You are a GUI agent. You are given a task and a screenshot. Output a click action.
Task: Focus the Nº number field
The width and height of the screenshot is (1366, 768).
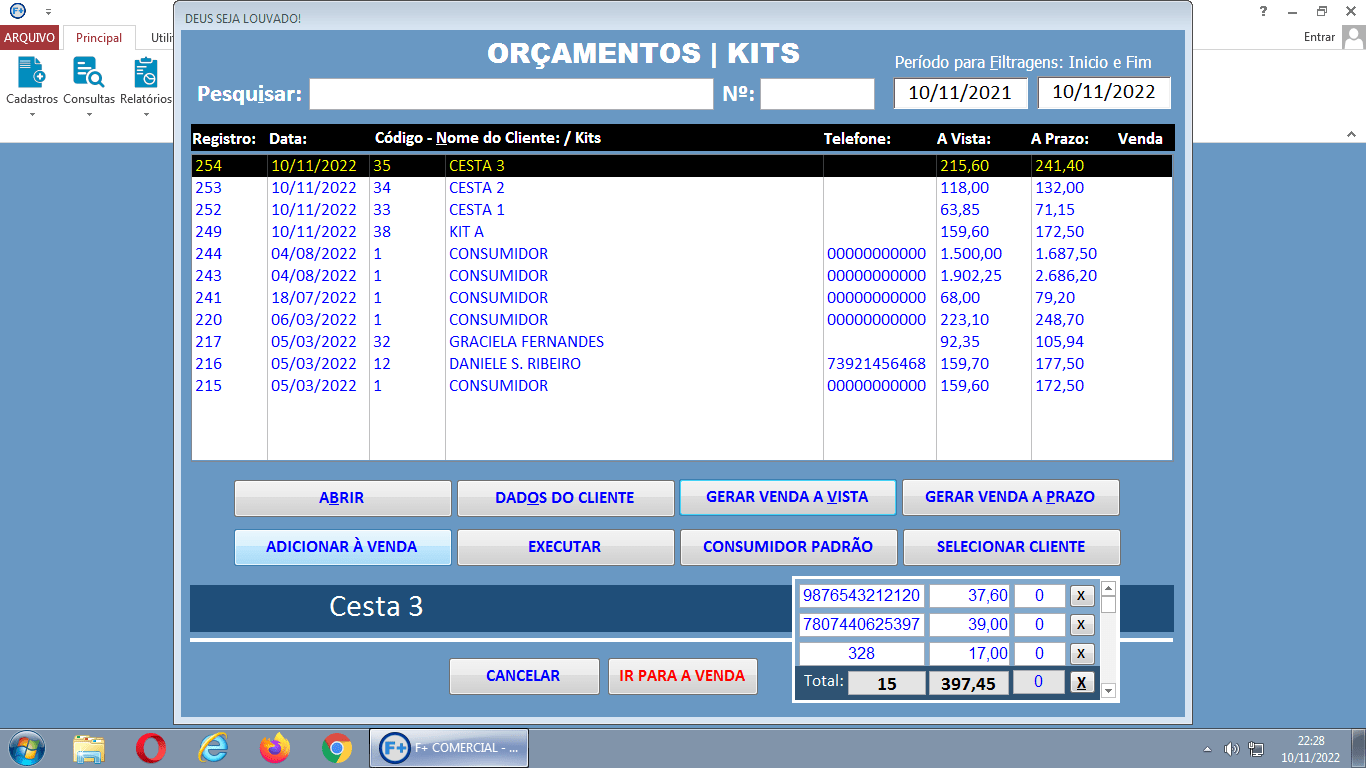click(x=817, y=94)
